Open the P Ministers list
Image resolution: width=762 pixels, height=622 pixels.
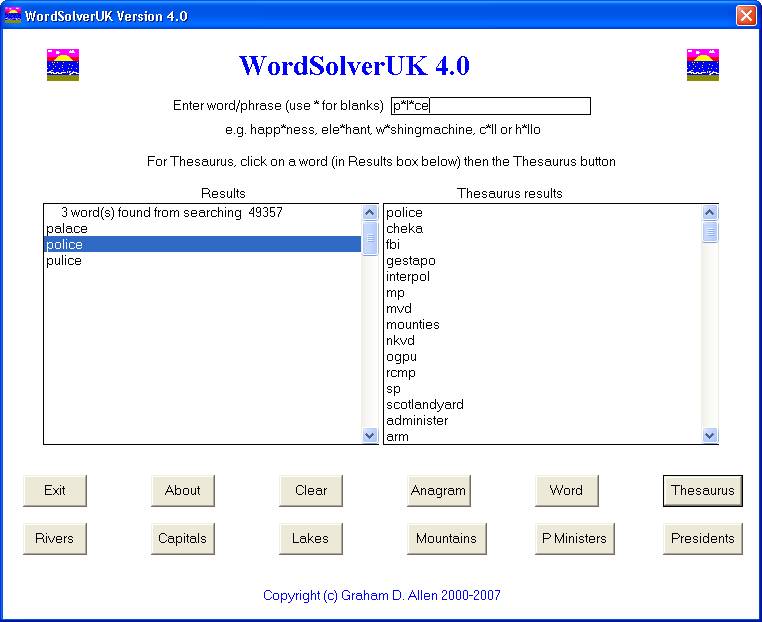pos(574,539)
